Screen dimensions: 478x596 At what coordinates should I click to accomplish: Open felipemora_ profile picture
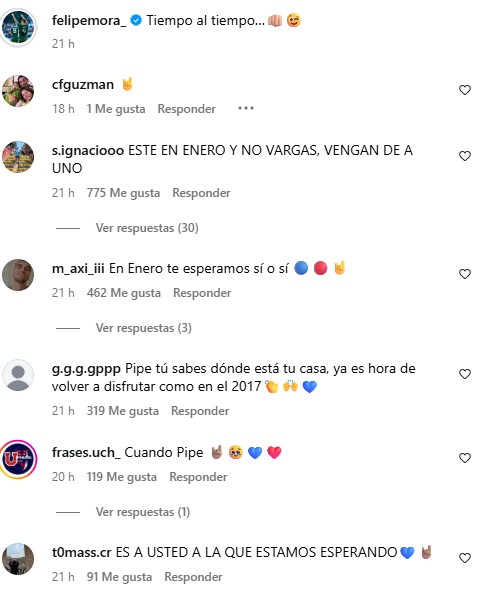pos(18,27)
